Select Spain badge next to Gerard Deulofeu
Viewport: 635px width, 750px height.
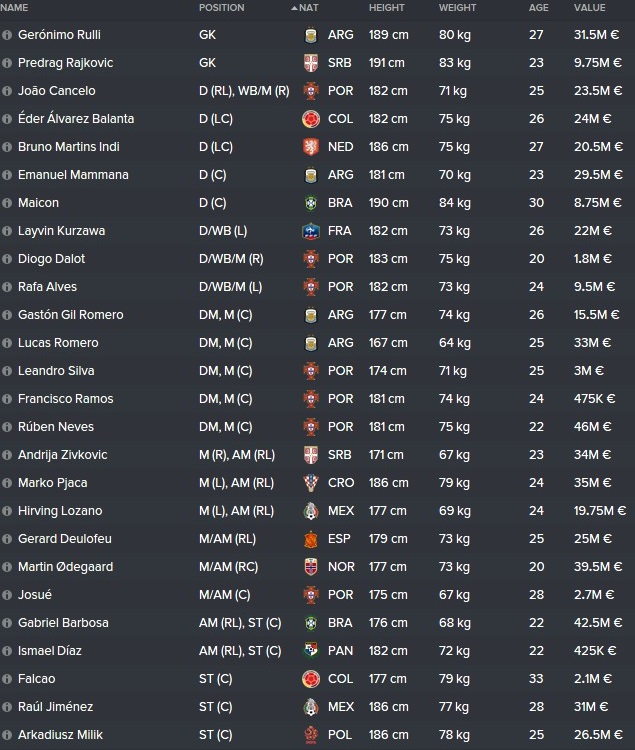311,539
